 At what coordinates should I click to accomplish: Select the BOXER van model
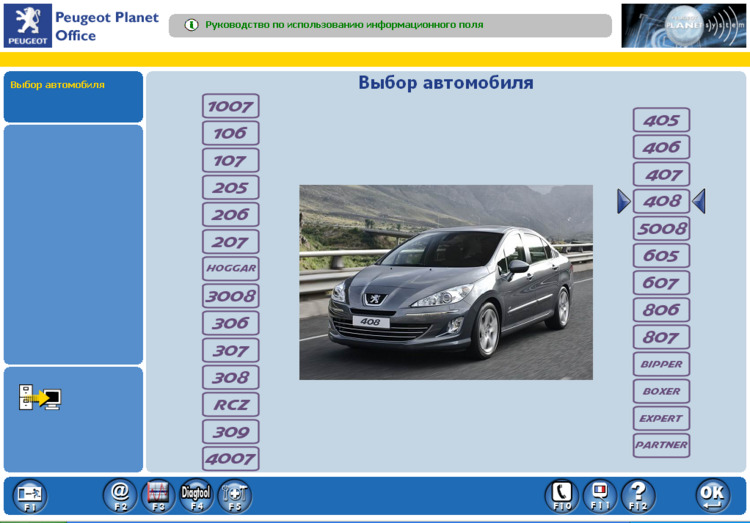[x=662, y=391]
